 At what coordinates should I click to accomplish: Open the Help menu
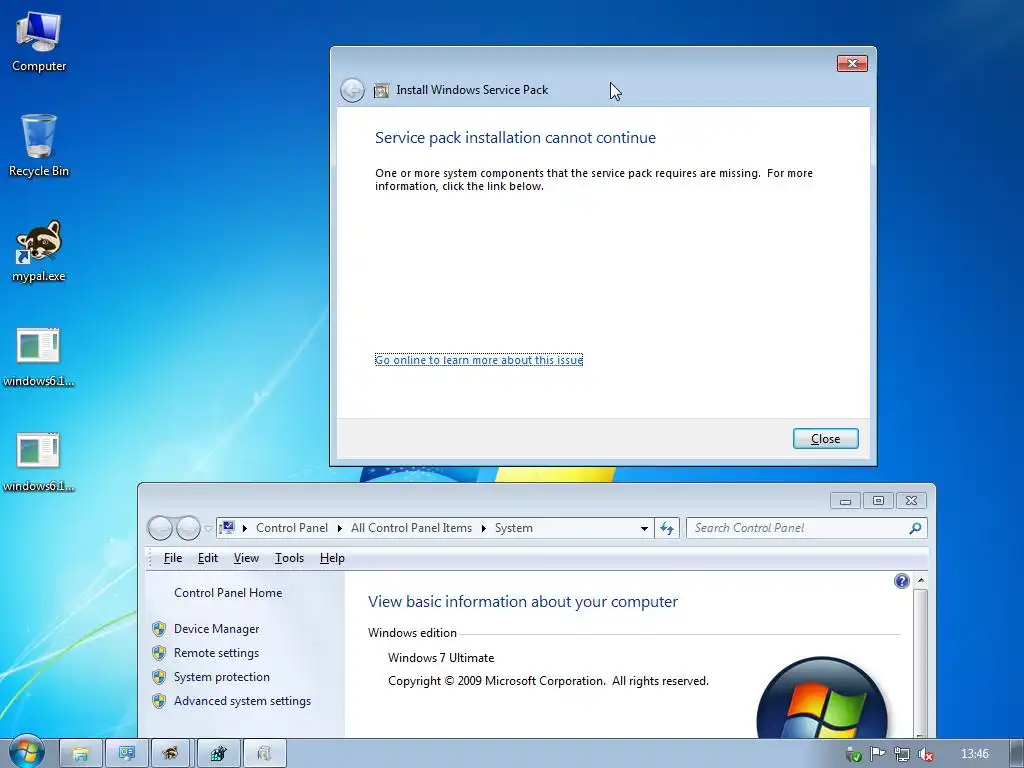pyautogui.click(x=332, y=558)
